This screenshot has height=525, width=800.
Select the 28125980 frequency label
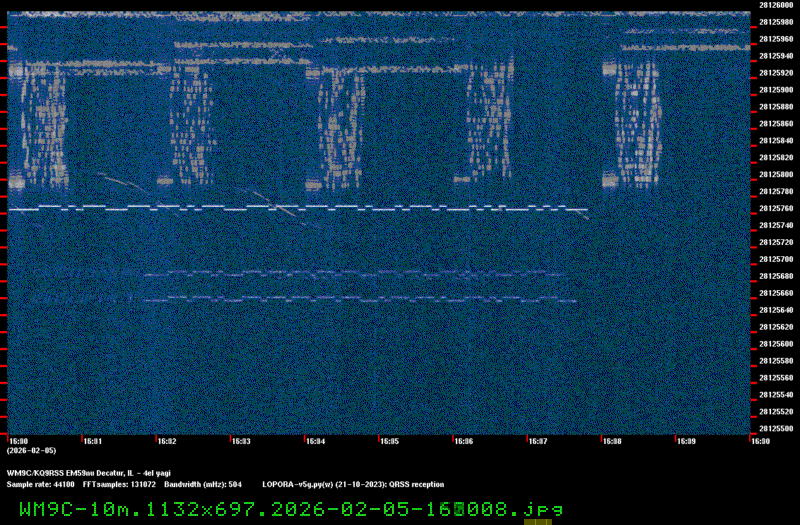[x=776, y=22]
